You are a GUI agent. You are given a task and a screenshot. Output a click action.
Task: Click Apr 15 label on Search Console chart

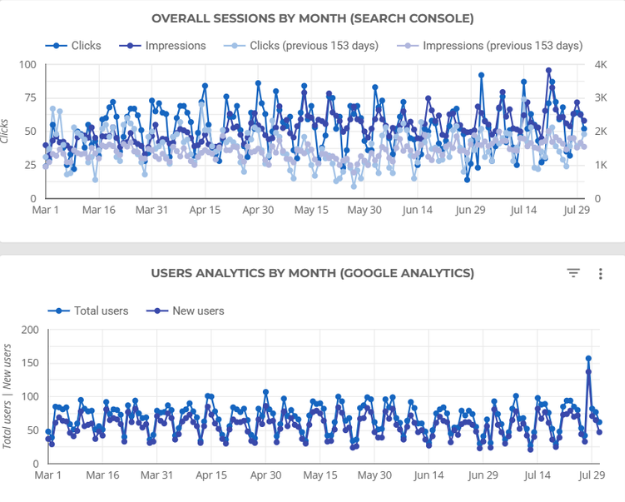[205, 211]
